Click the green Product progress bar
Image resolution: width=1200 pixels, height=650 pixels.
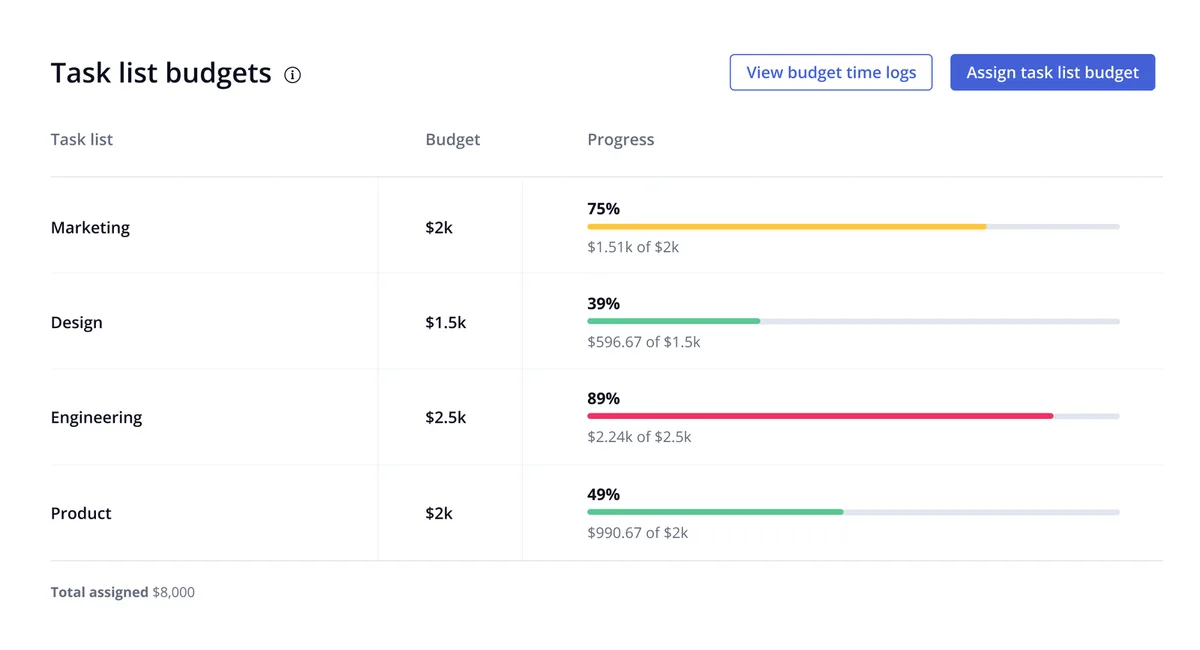[715, 512]
